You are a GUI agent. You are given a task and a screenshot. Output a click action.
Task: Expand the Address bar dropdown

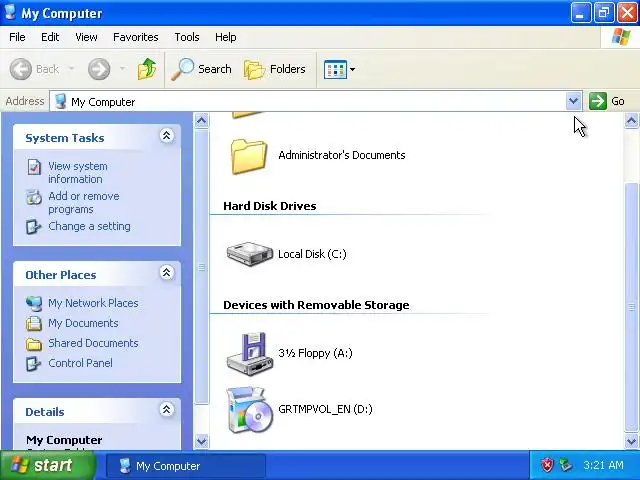pos(573,101)
